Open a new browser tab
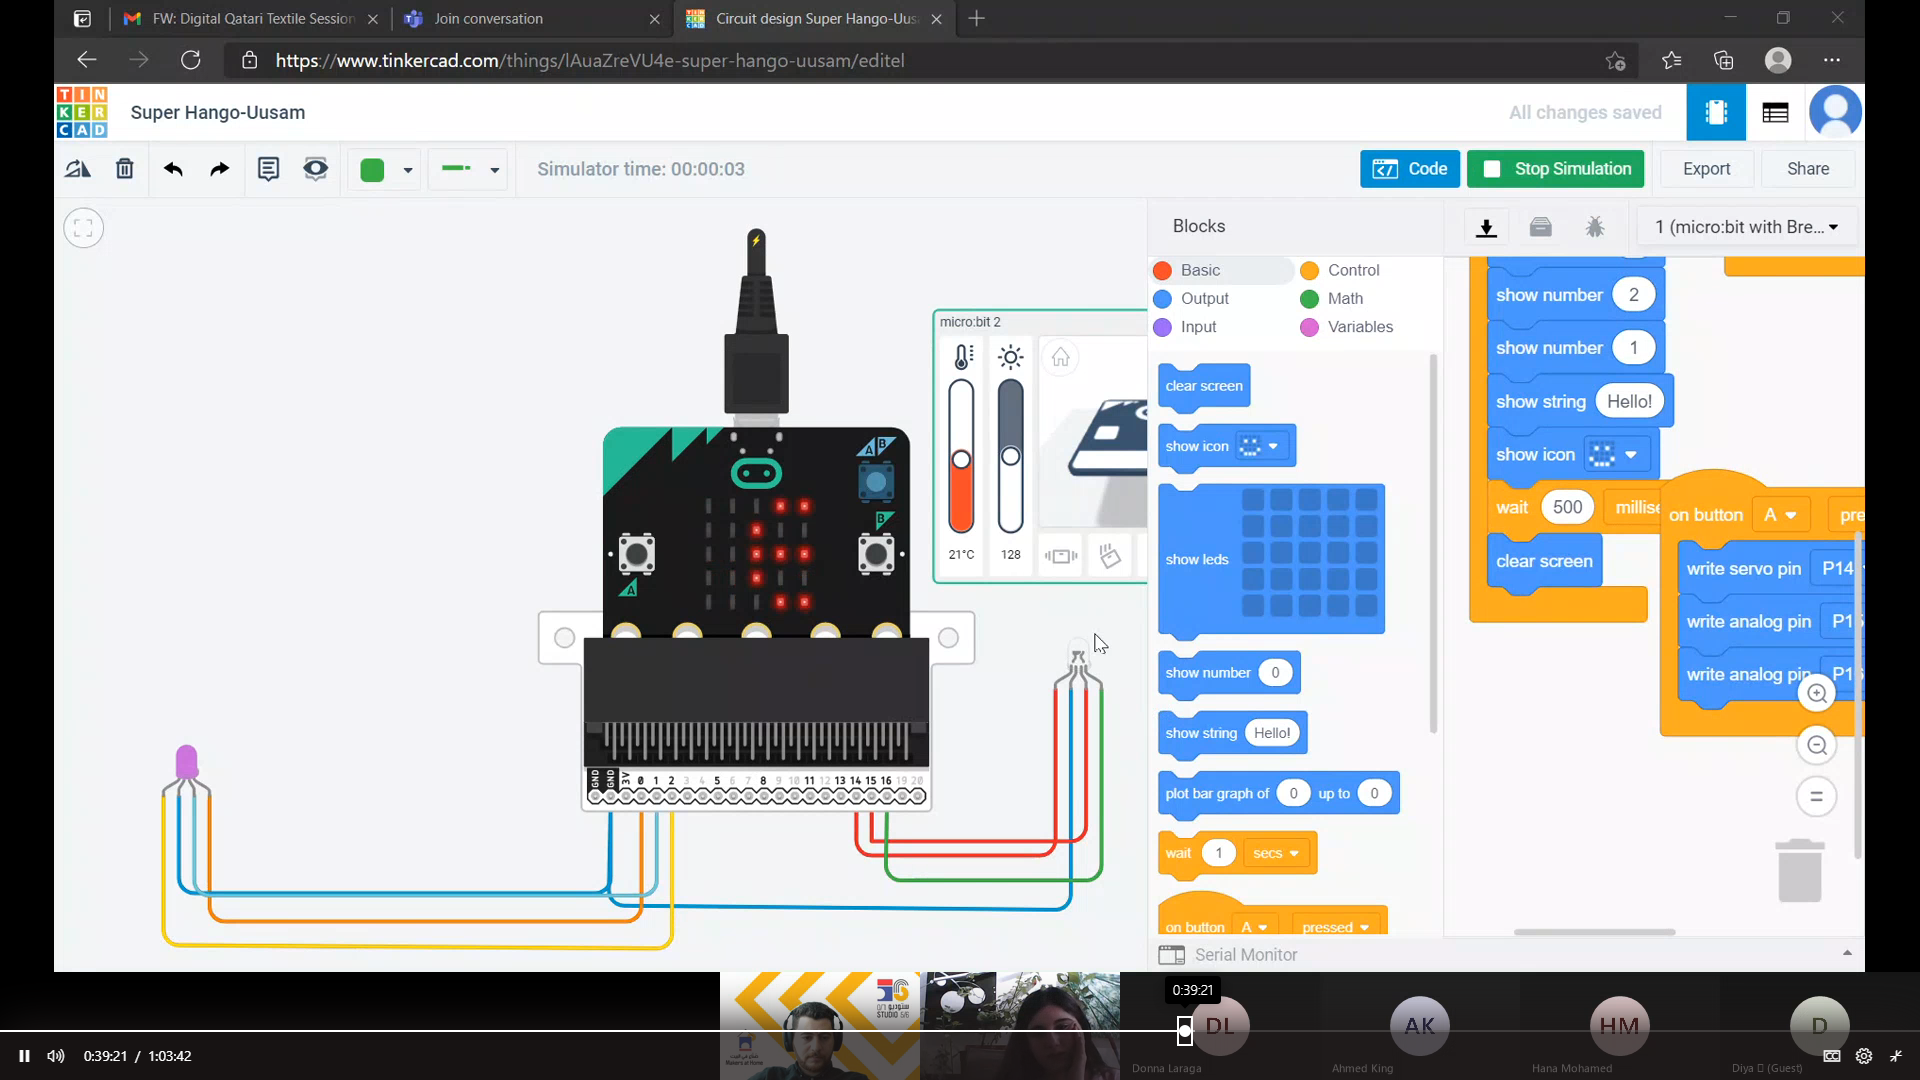 977,18
